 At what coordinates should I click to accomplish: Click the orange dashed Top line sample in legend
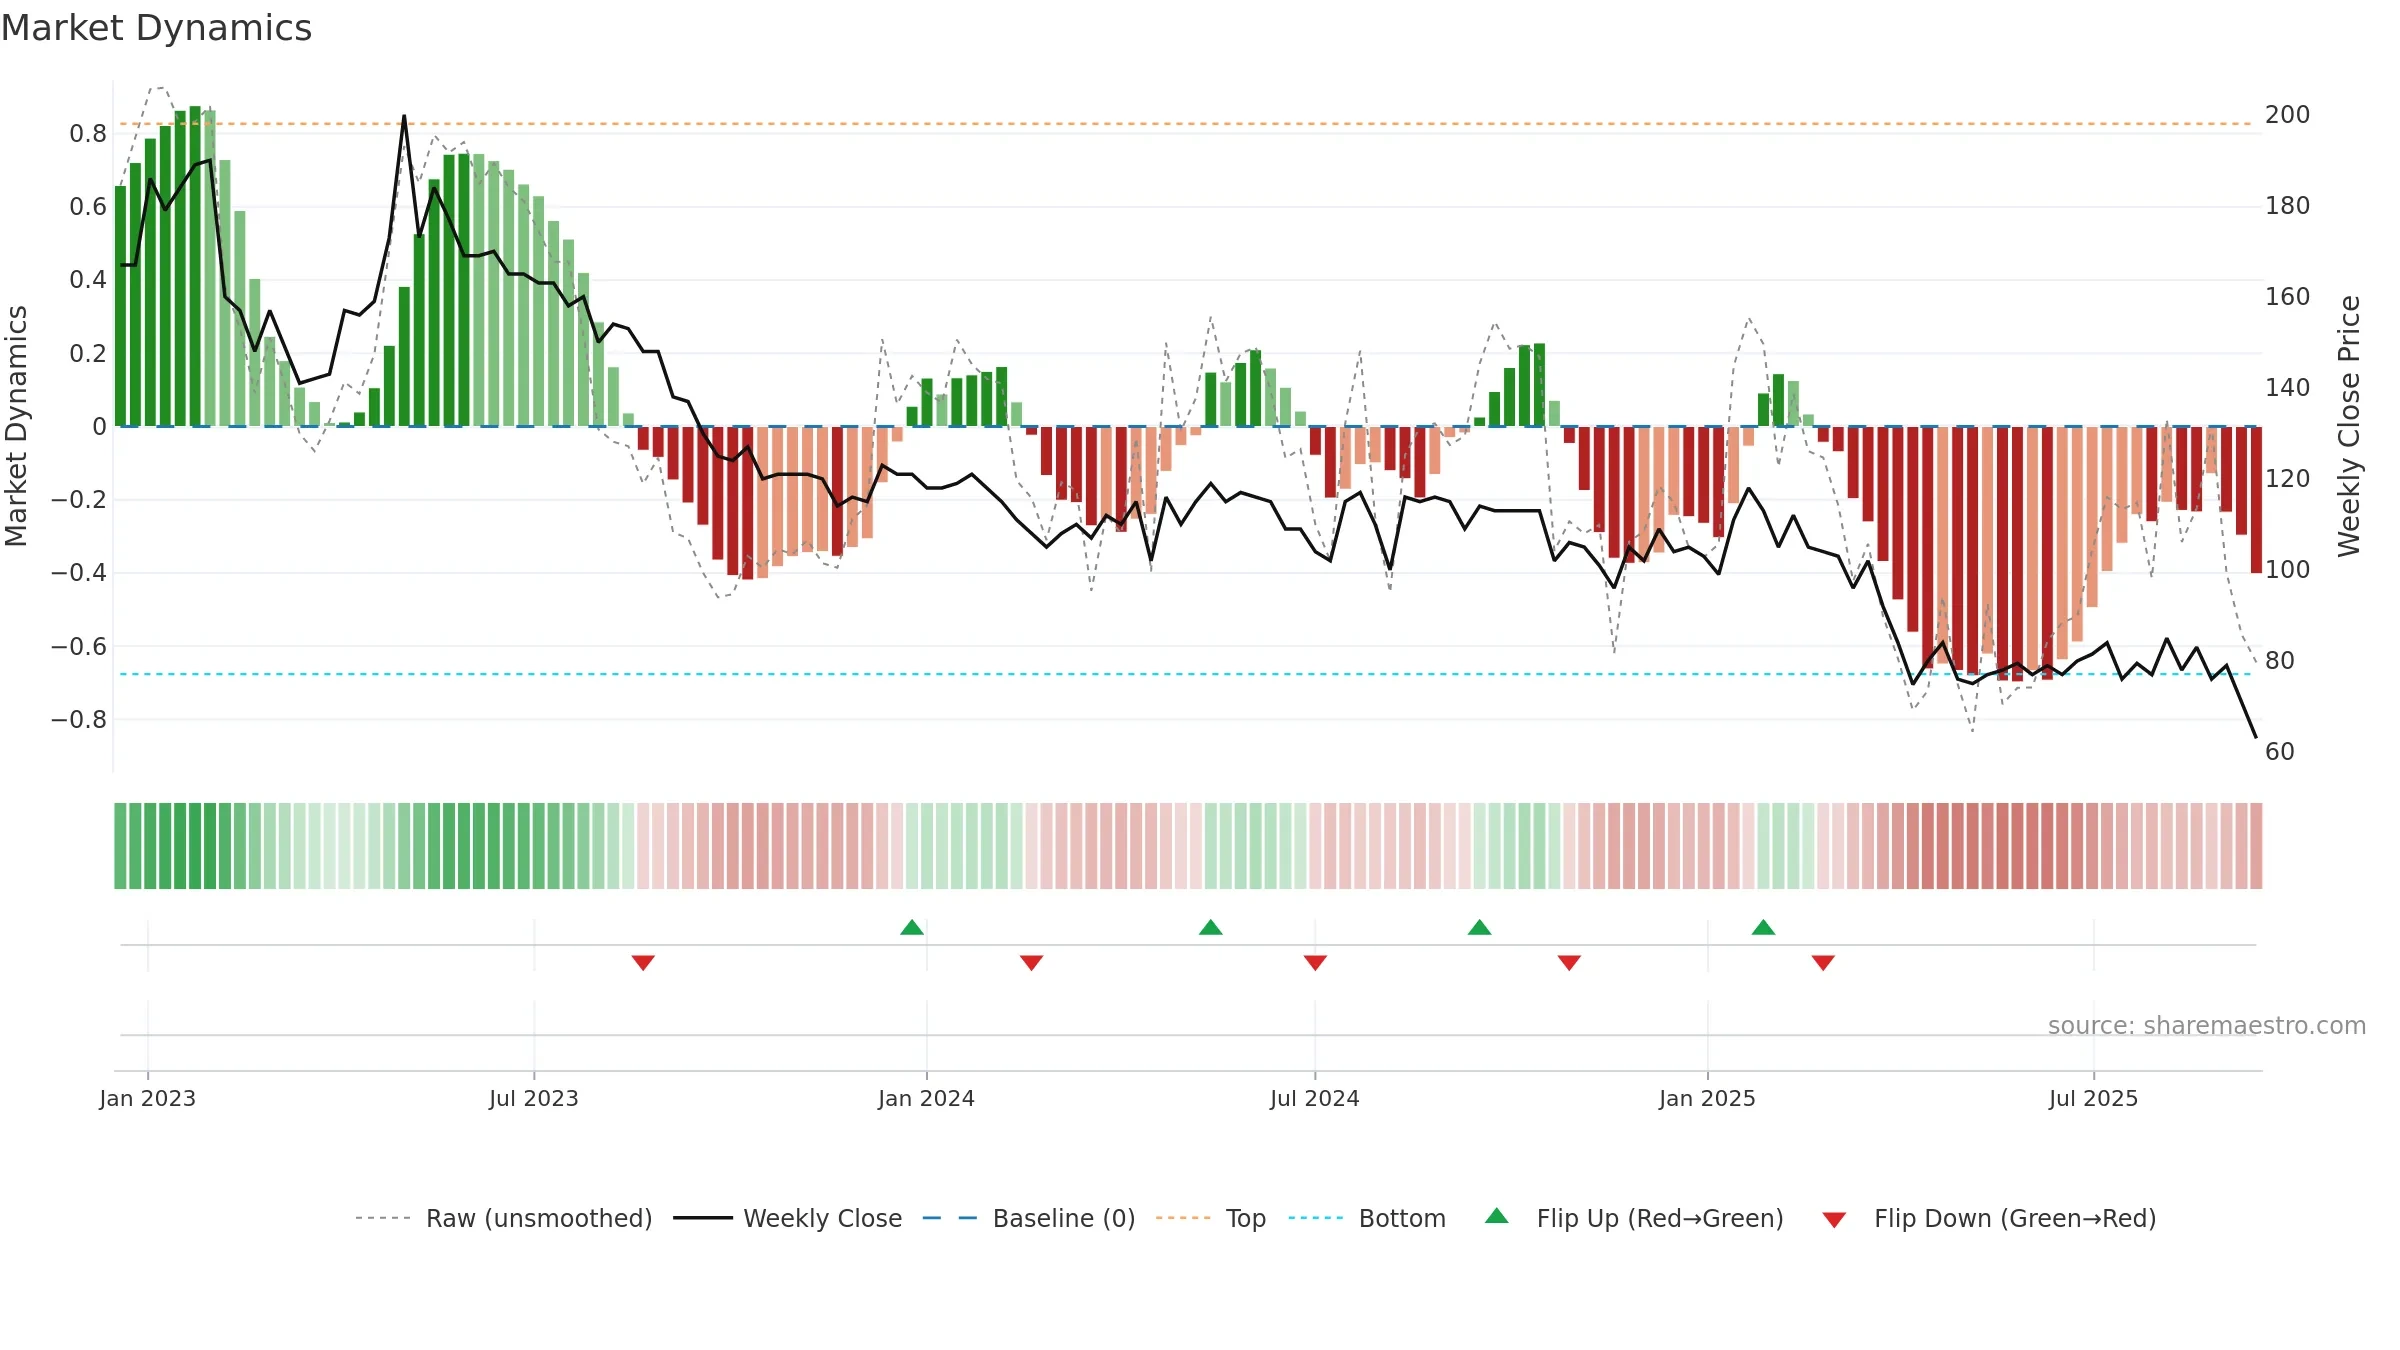coord(1183,1218)
